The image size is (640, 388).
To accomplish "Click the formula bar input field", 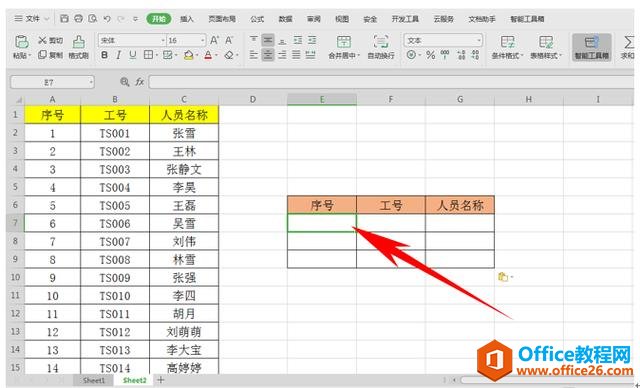I will [x=391, y=82].
